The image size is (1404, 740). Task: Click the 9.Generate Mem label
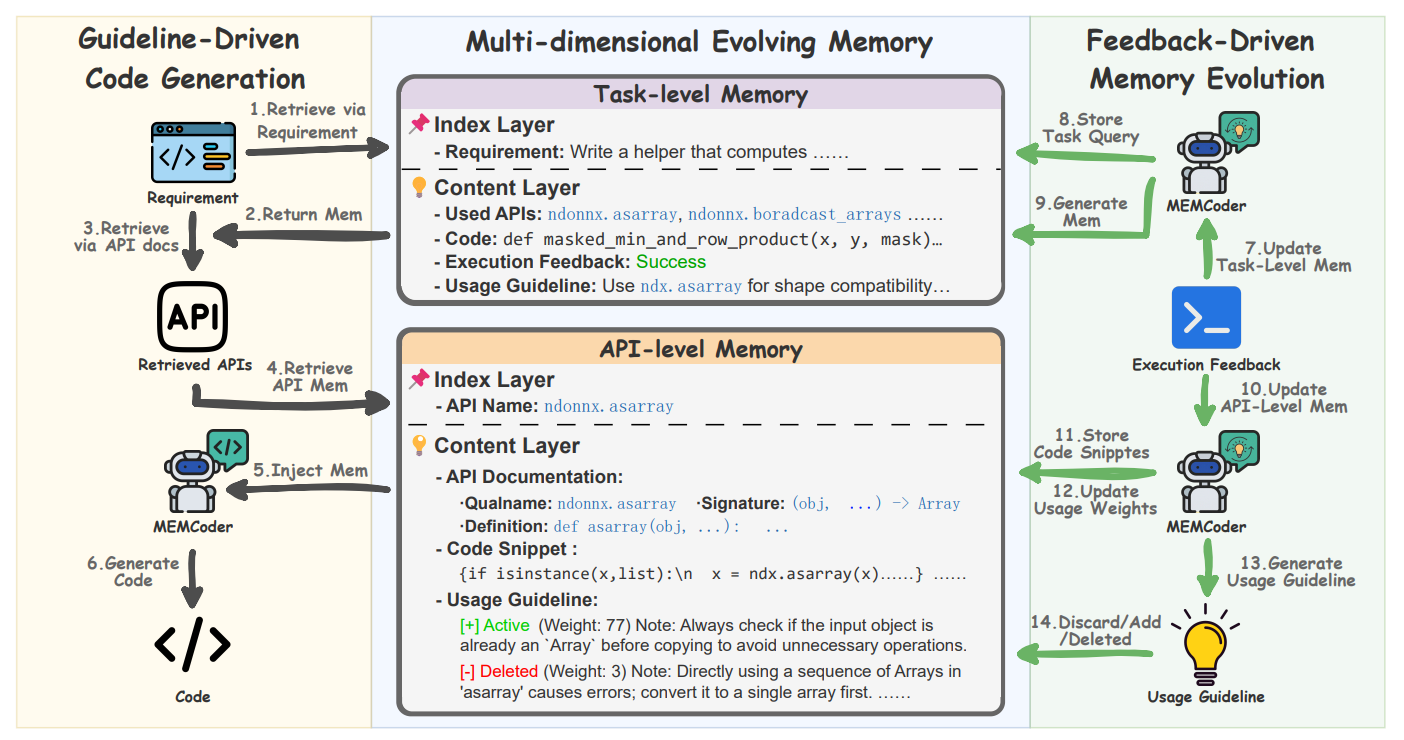pyautogui.click(x=1081, y=211)
